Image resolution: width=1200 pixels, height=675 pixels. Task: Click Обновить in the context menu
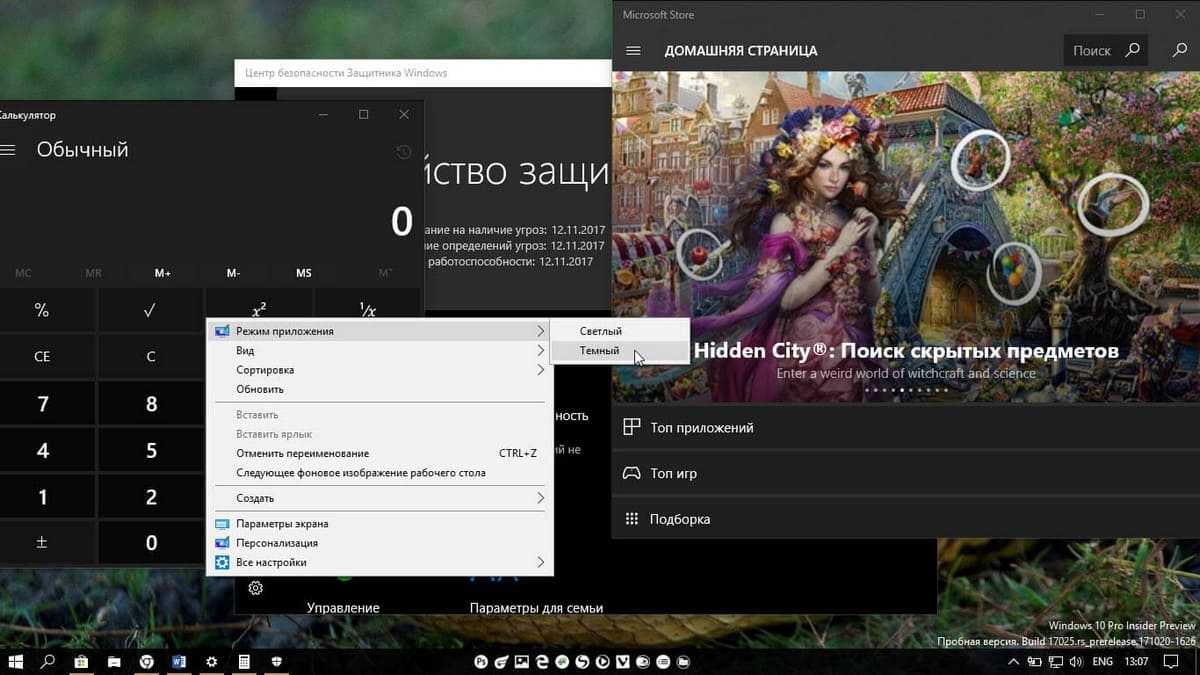(260, 389)
